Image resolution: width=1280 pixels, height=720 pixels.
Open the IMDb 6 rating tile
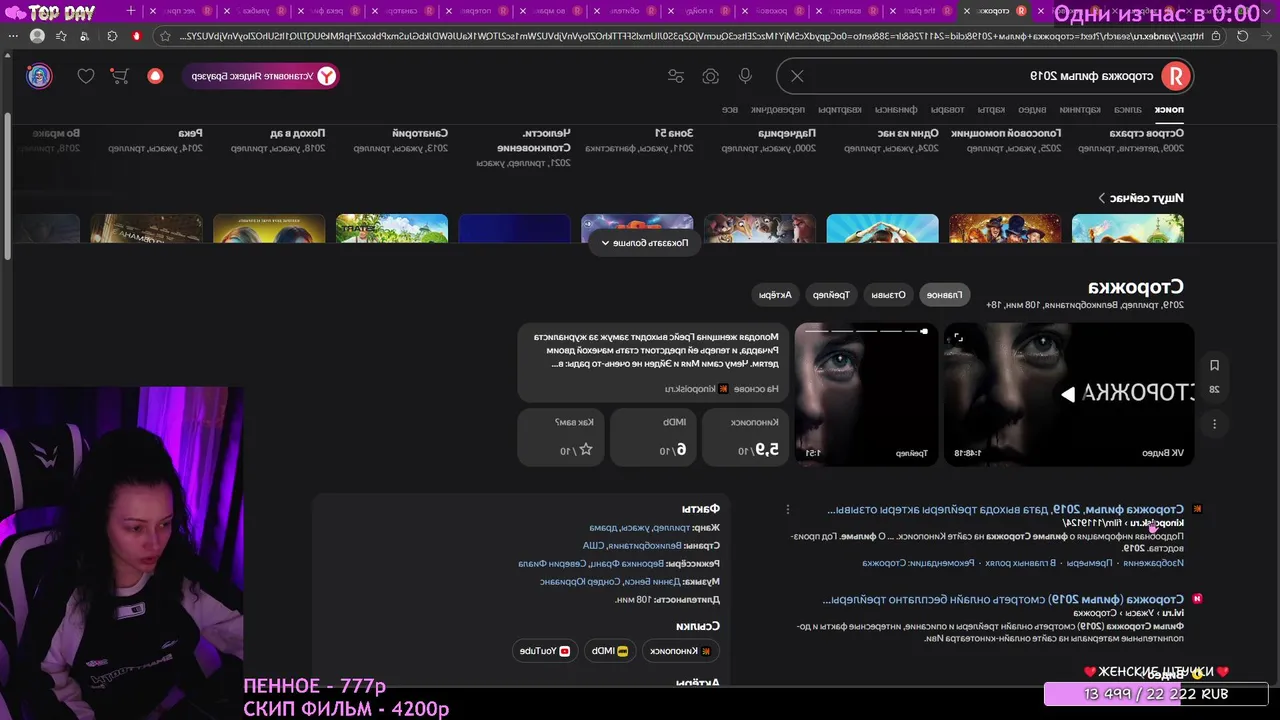coord(654,437)
